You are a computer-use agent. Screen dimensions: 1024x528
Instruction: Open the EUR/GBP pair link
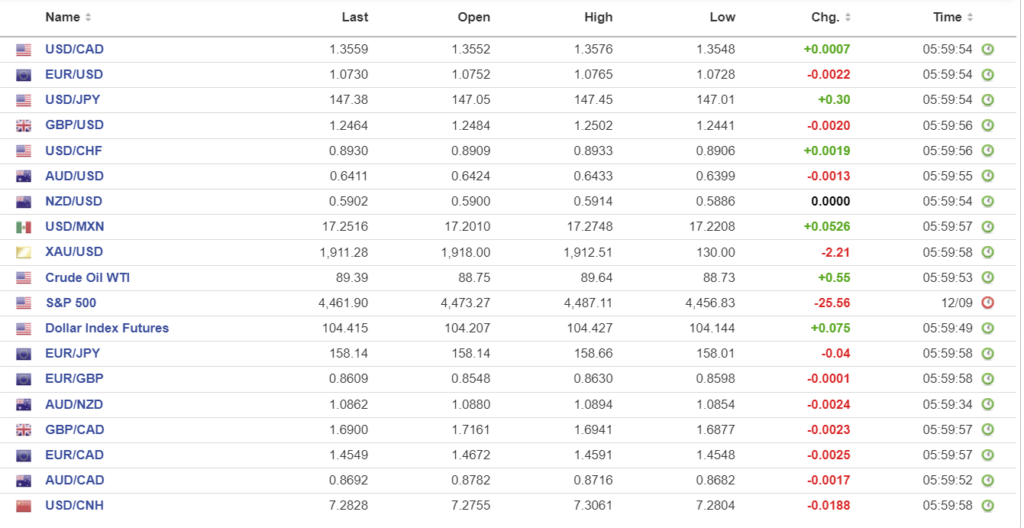click(74, 379)
